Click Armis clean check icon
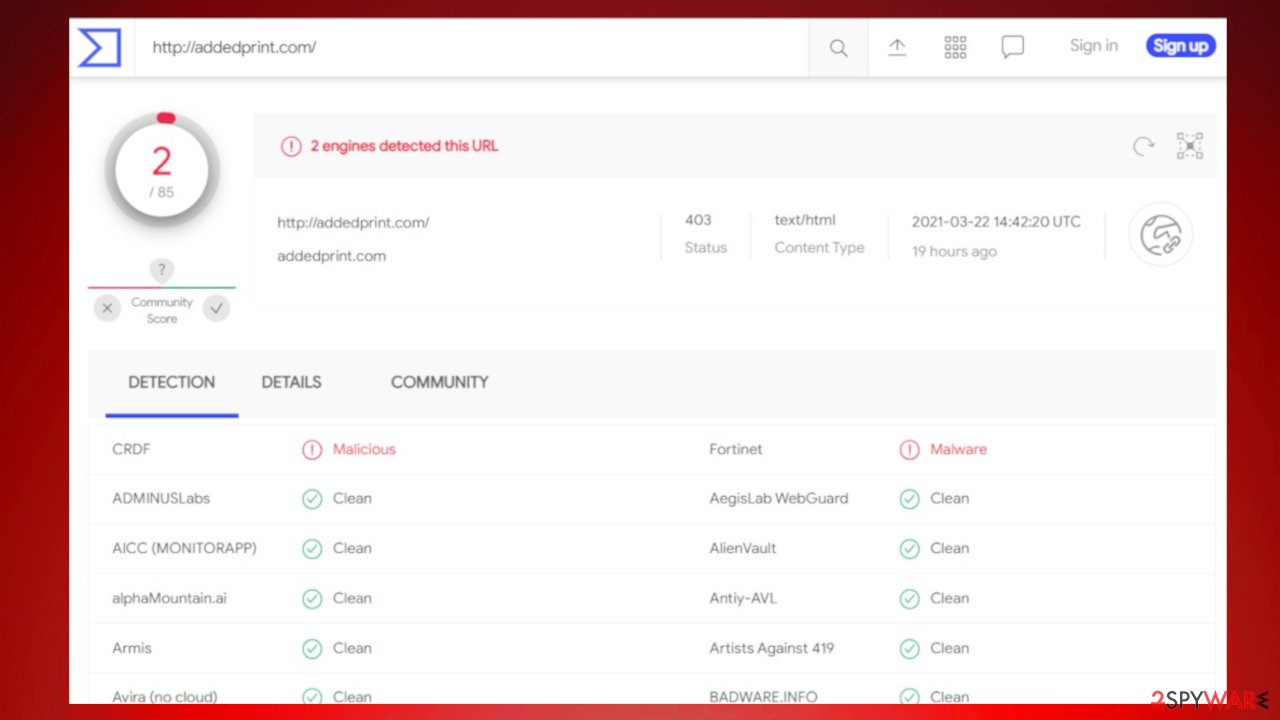The image size is (1280, 720). pyautogui.click(x=312, y=648)
